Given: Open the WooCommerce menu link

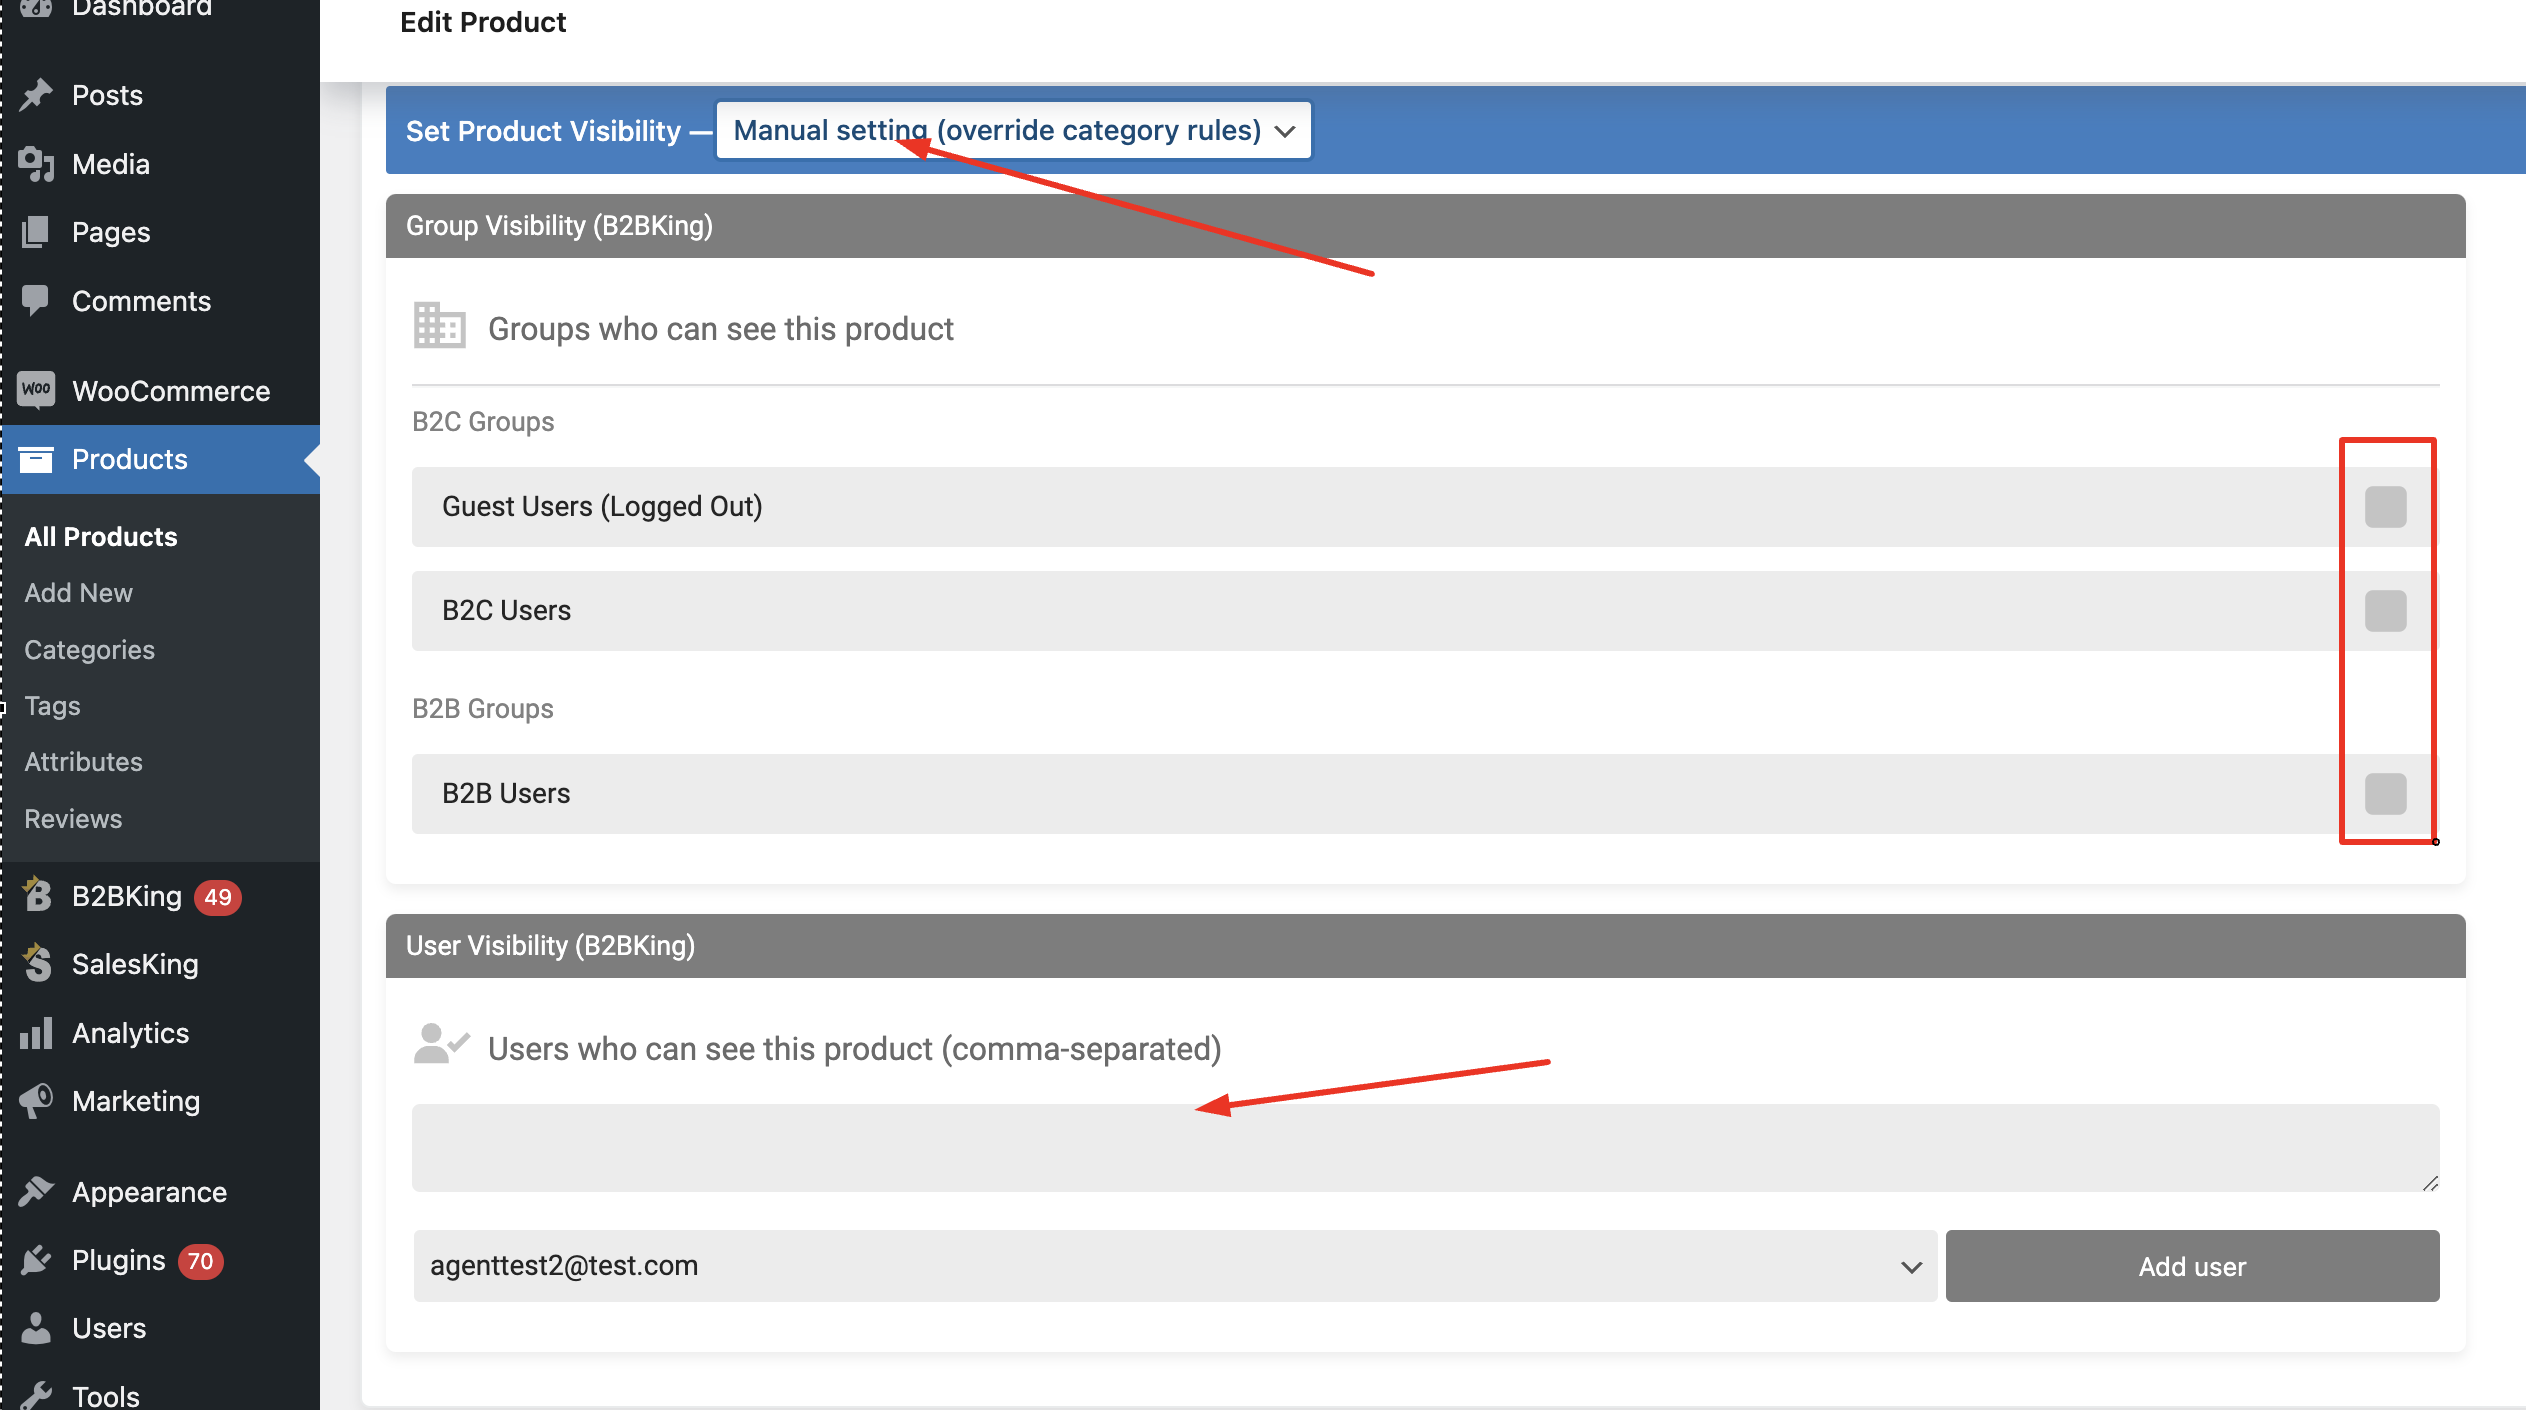Looking at the screenshot, I should click(171, 391).
